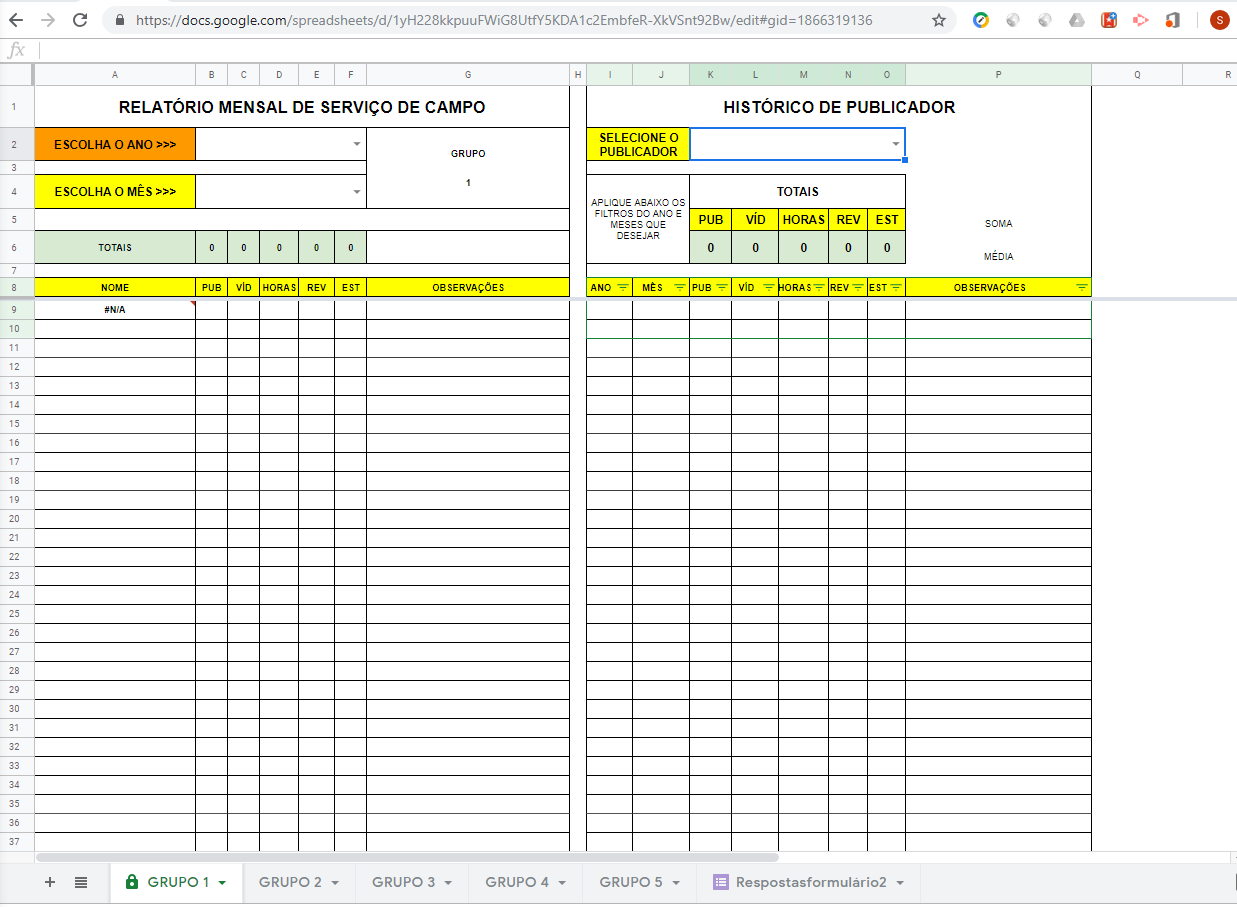Image resolution: width=1237 pixels, height=907 pixels.
Task: Open the ESCOLHA O ANO dropdown
Action: 357,144
